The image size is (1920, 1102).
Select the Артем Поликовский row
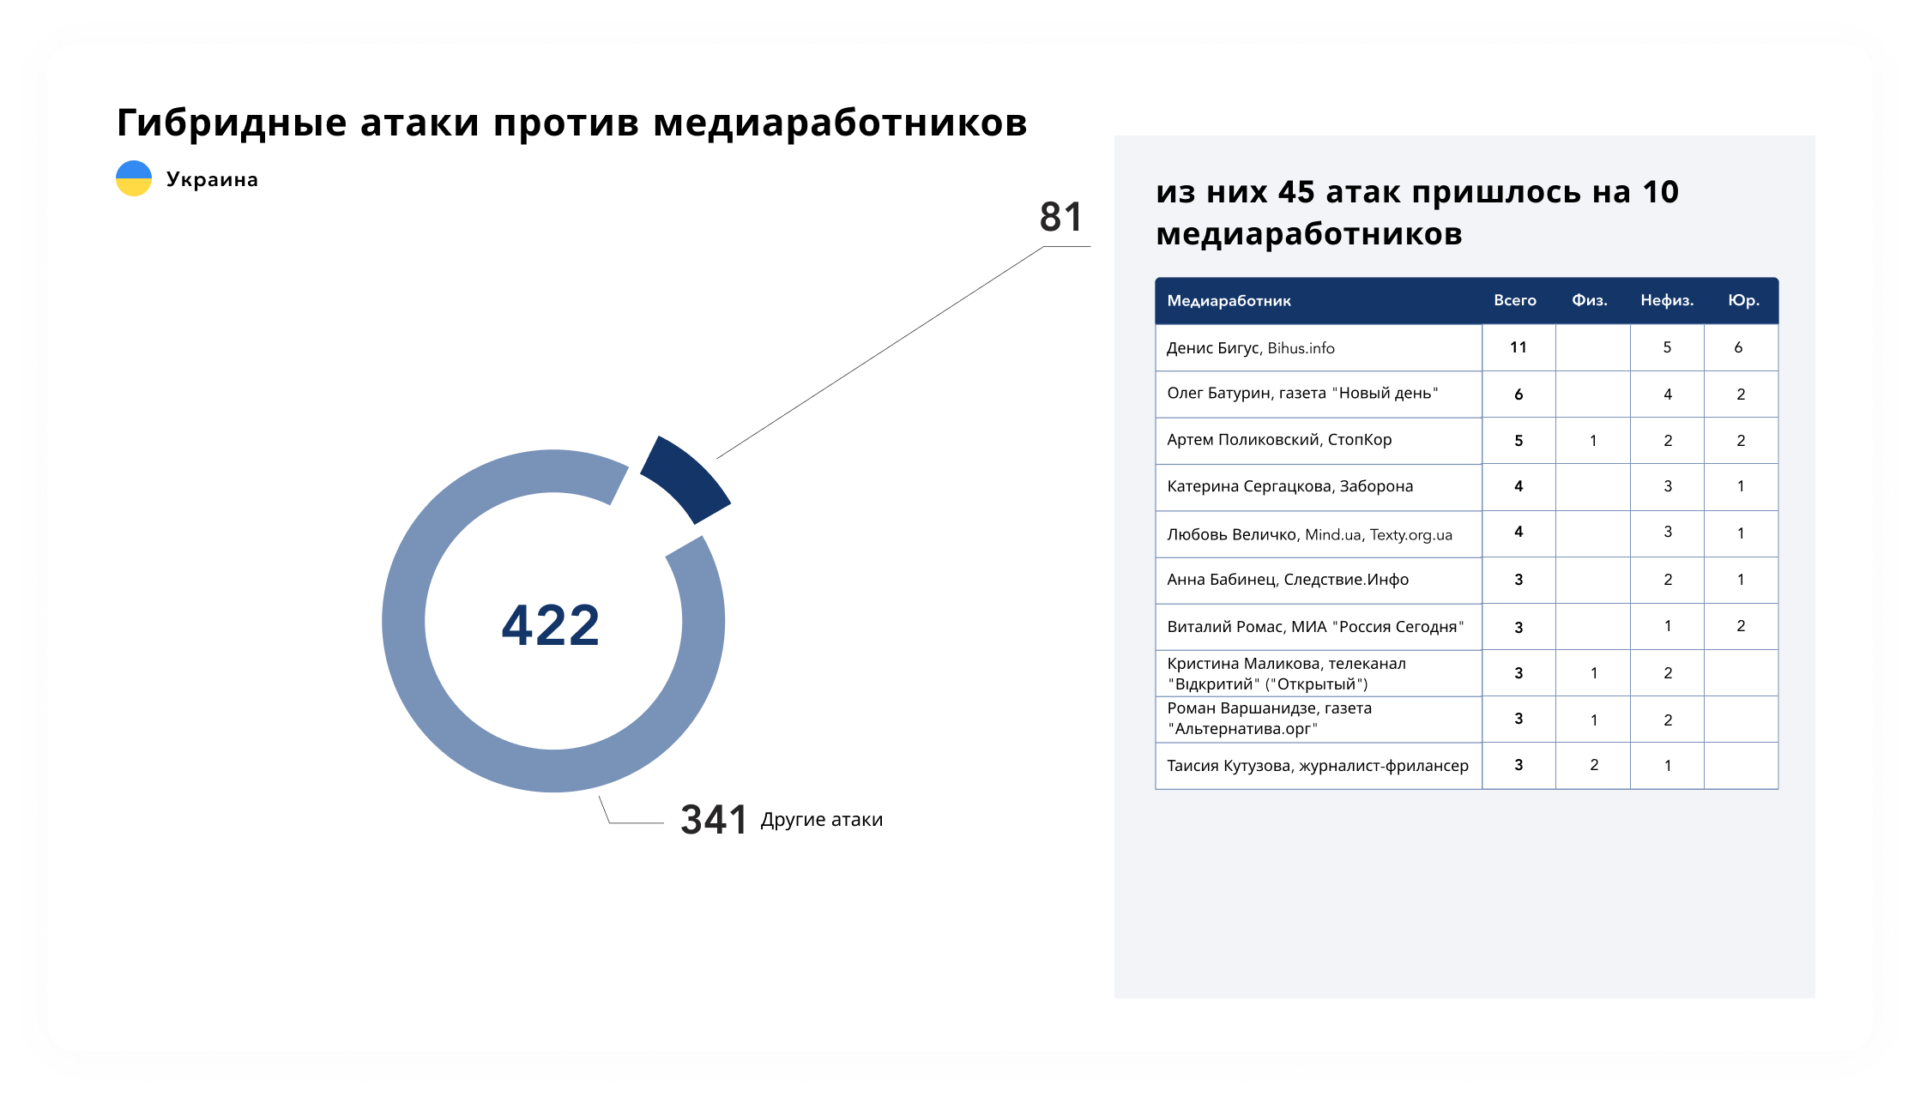(1279, 440)
